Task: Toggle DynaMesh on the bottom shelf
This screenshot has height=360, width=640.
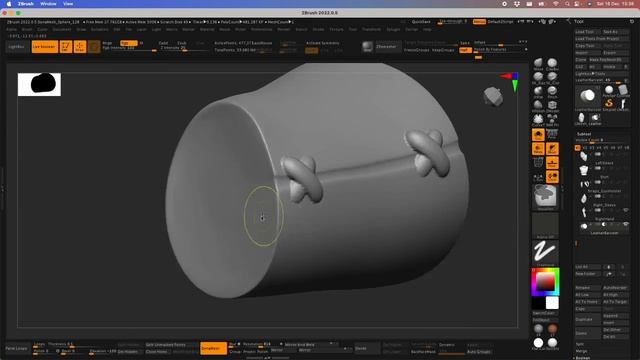Action: point(213,348)
